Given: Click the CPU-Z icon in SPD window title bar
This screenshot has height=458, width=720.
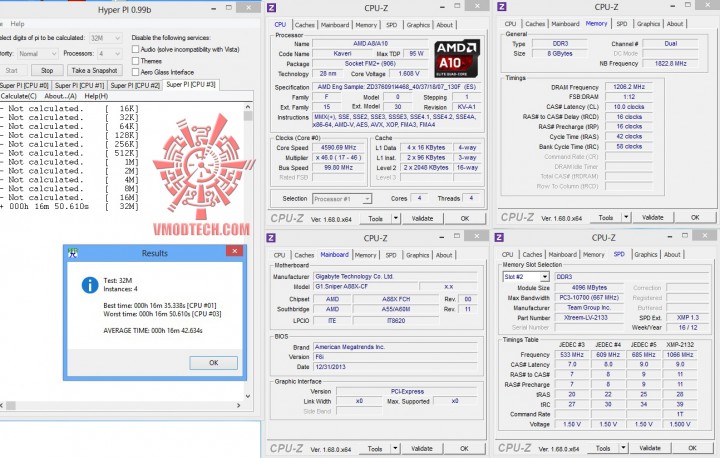Looking at the screenshot, I should 499,237.
